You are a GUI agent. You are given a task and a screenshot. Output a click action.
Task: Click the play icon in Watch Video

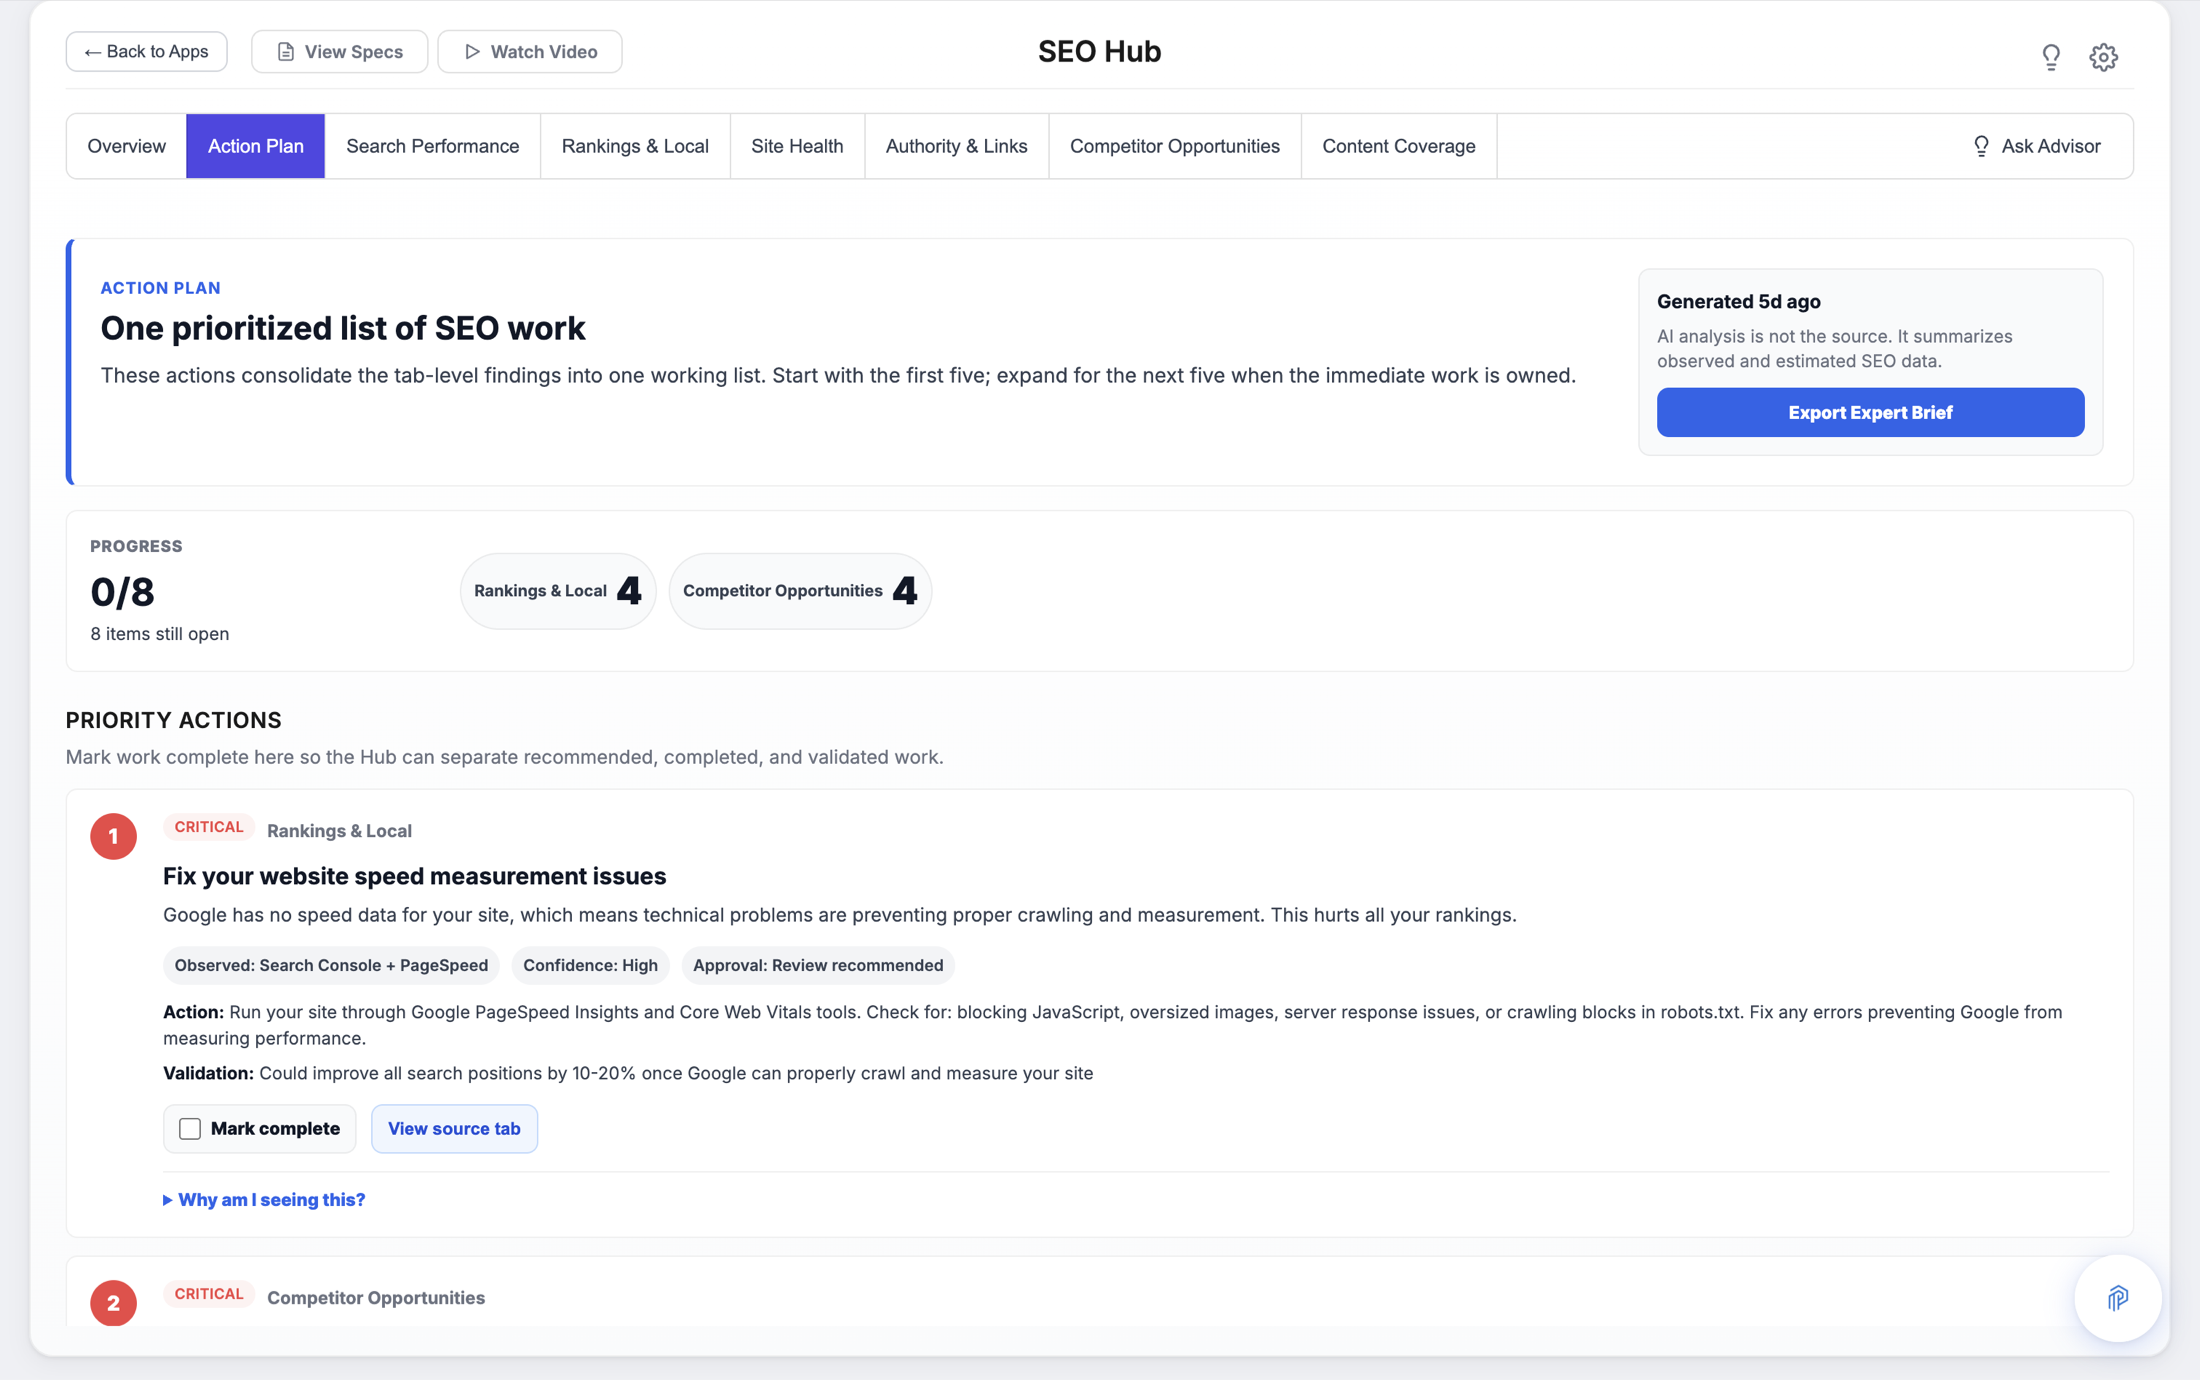point(472,52)
